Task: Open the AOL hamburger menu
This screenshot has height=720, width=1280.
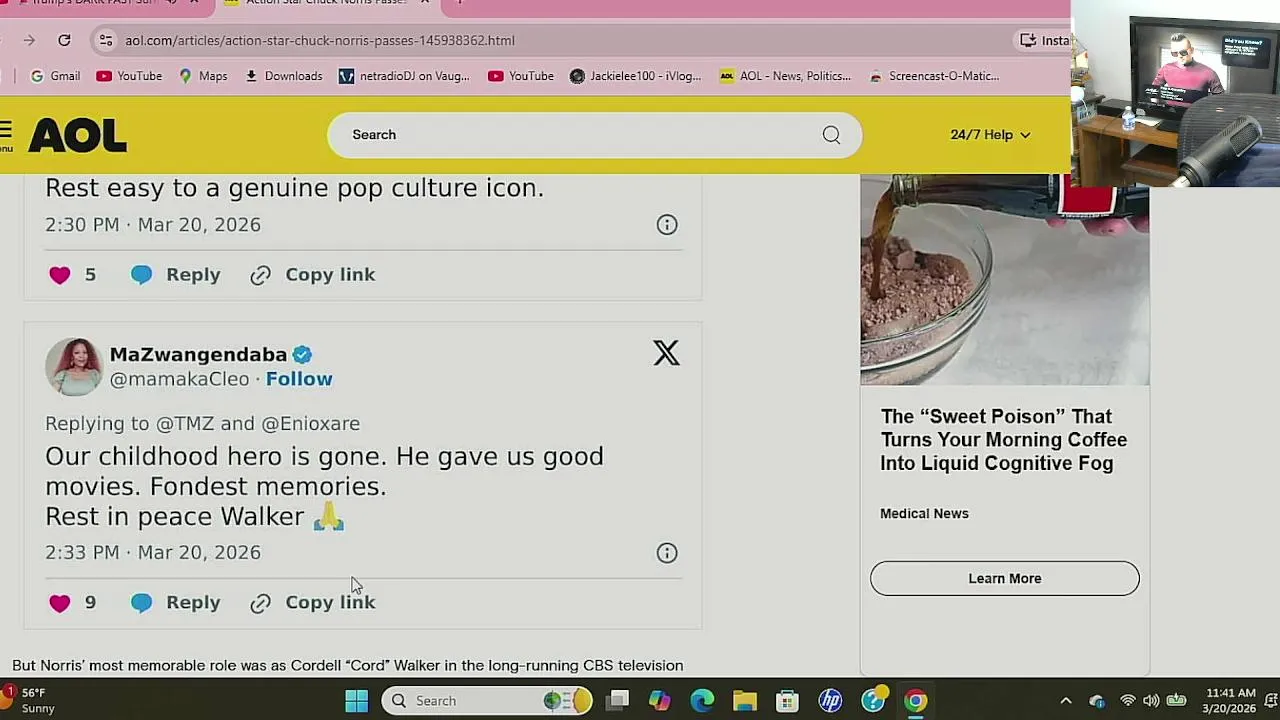Action: pos(6,134)
